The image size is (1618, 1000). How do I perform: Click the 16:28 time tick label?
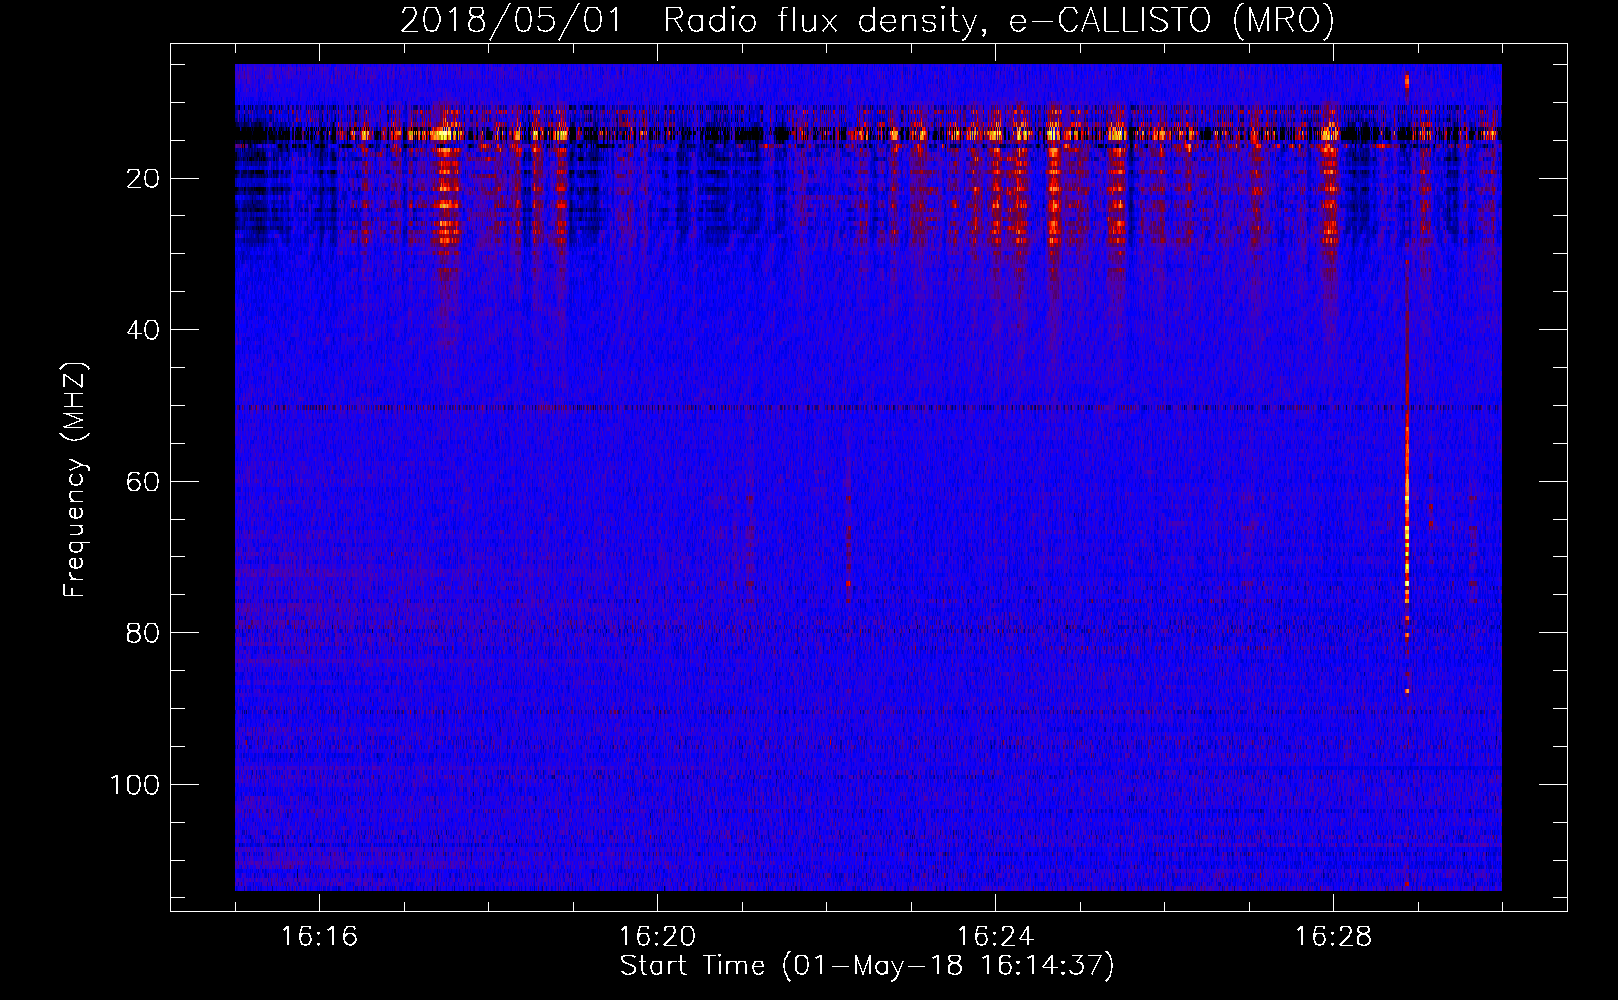tap(1333, 937)
